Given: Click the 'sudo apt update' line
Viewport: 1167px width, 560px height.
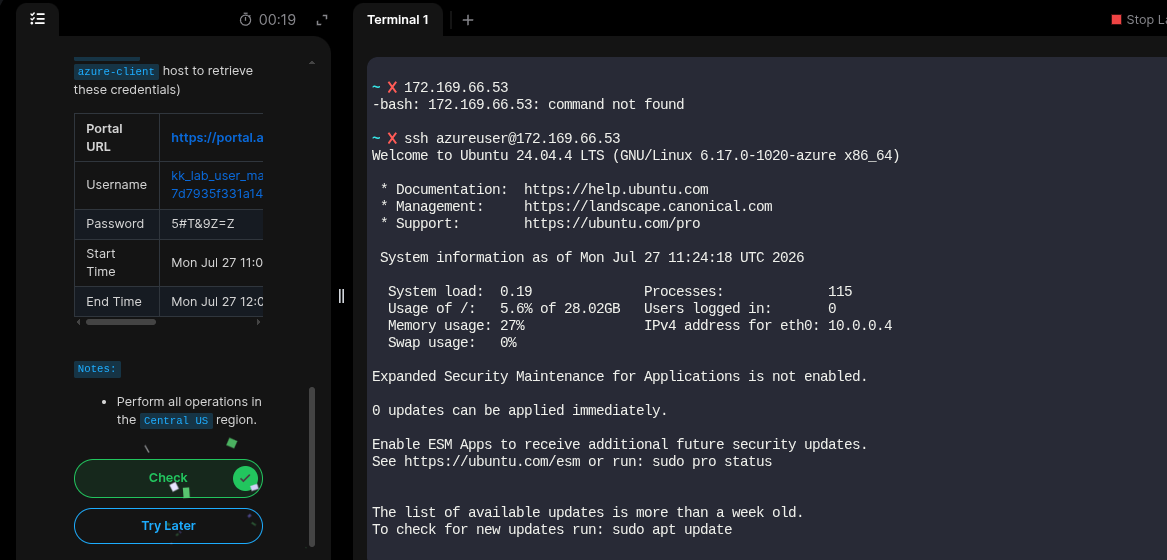Looking at the screenshot, I should [551, 529].
